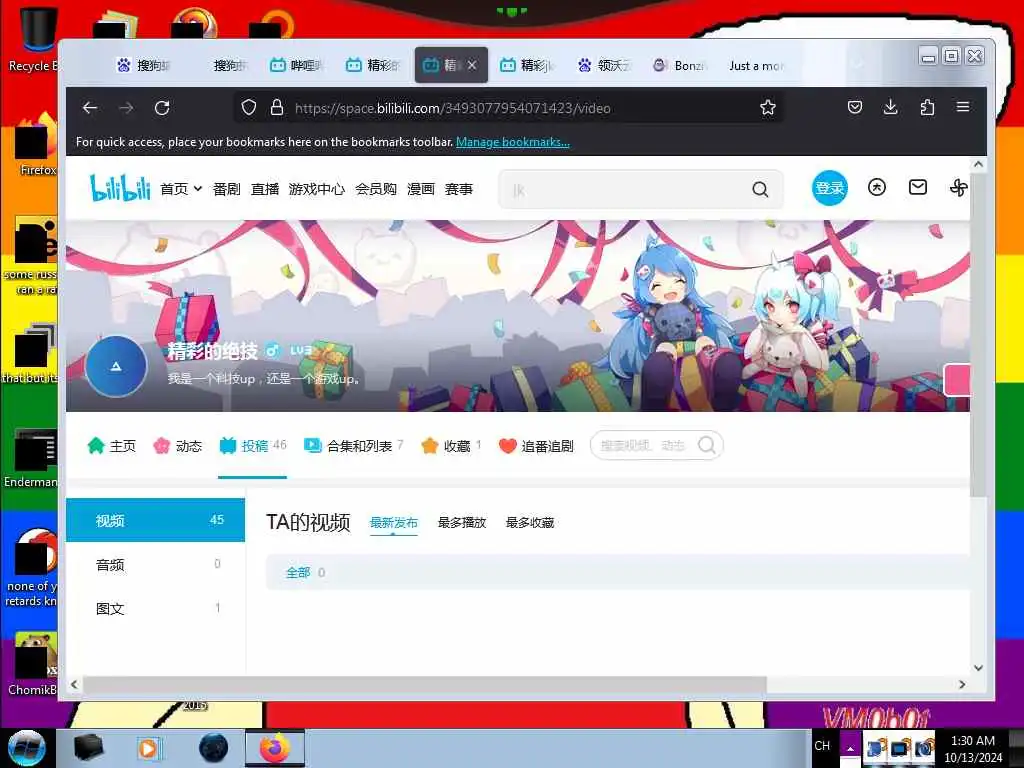Bookmark this page with the star icon
This screenshot has height=768, width=1024.
[768, 107]
